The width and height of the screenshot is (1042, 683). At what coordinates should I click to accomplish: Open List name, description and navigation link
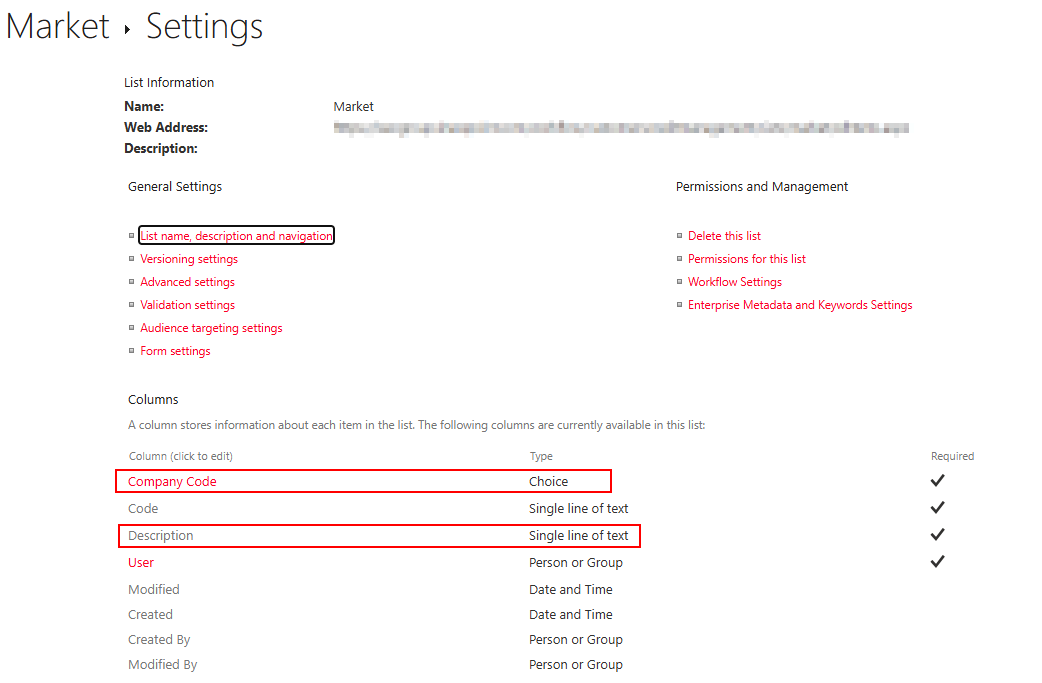point(236,236)
